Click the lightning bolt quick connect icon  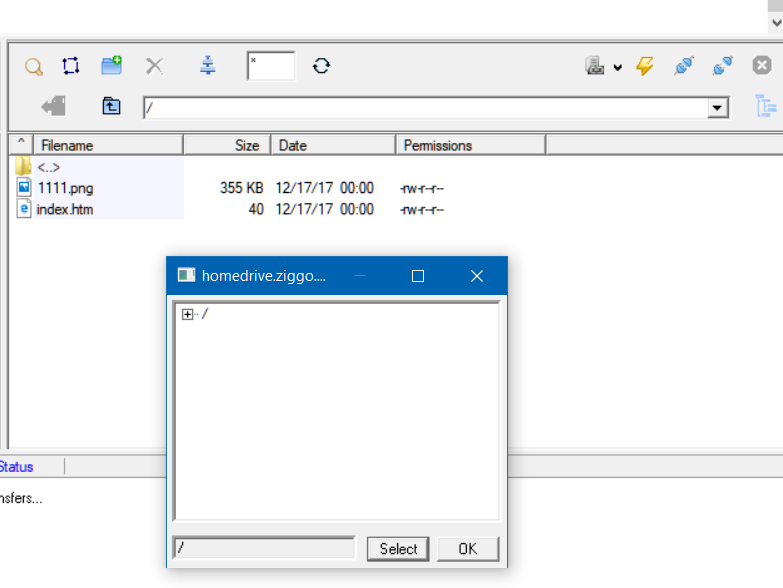[645, 66]
